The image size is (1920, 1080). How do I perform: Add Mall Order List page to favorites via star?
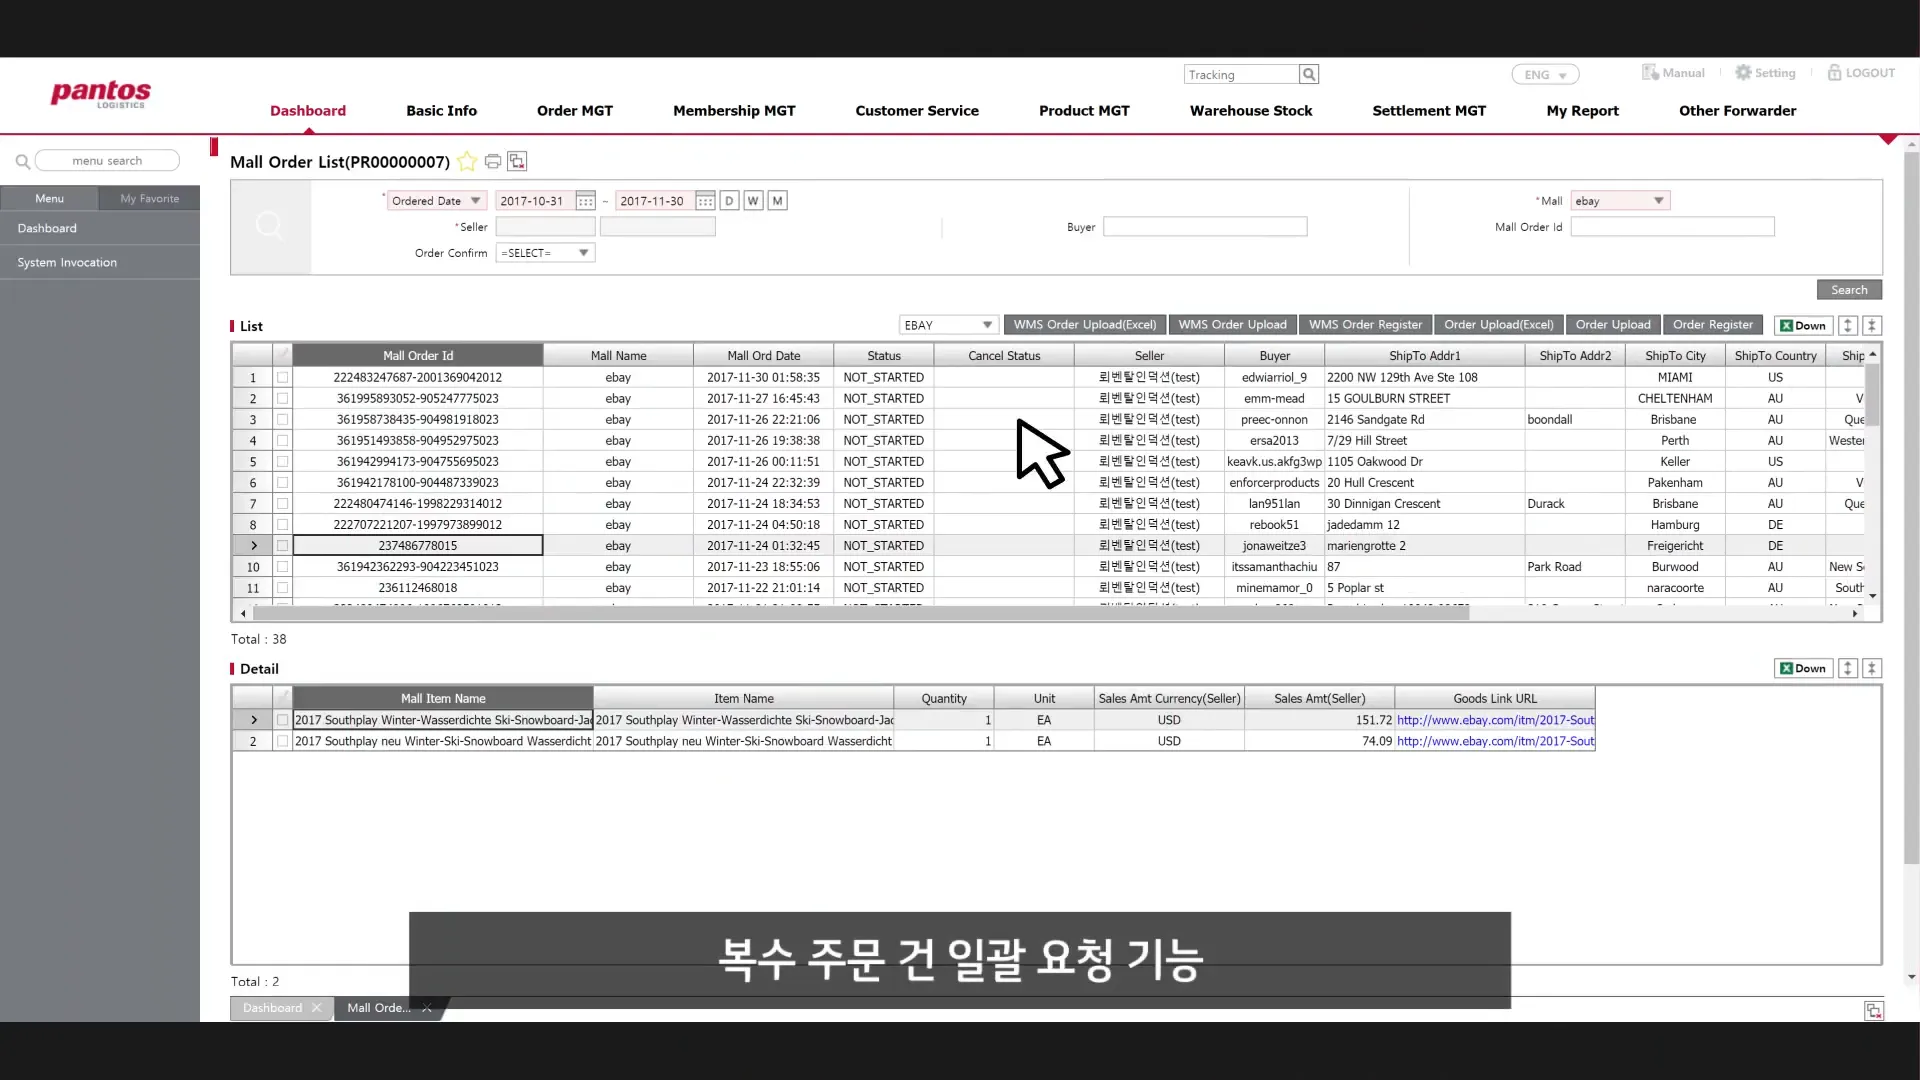(467, 162)
